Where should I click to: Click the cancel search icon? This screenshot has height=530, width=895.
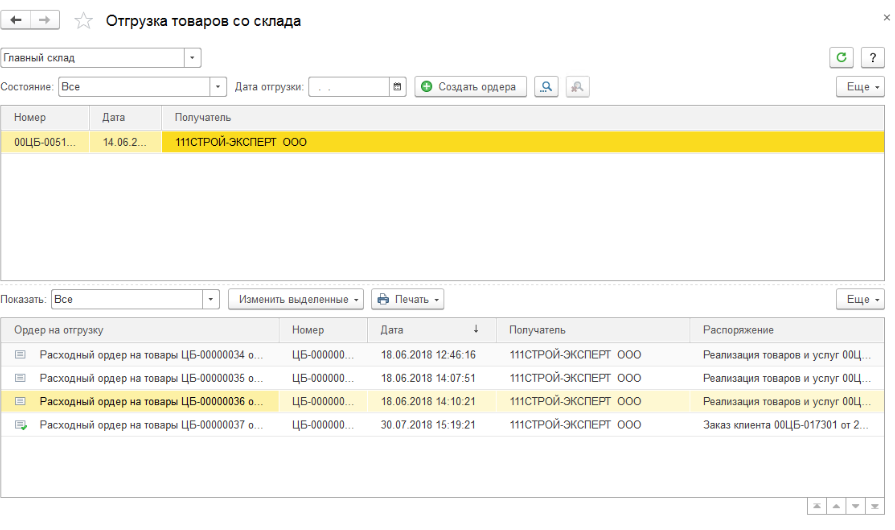point(577,87)
